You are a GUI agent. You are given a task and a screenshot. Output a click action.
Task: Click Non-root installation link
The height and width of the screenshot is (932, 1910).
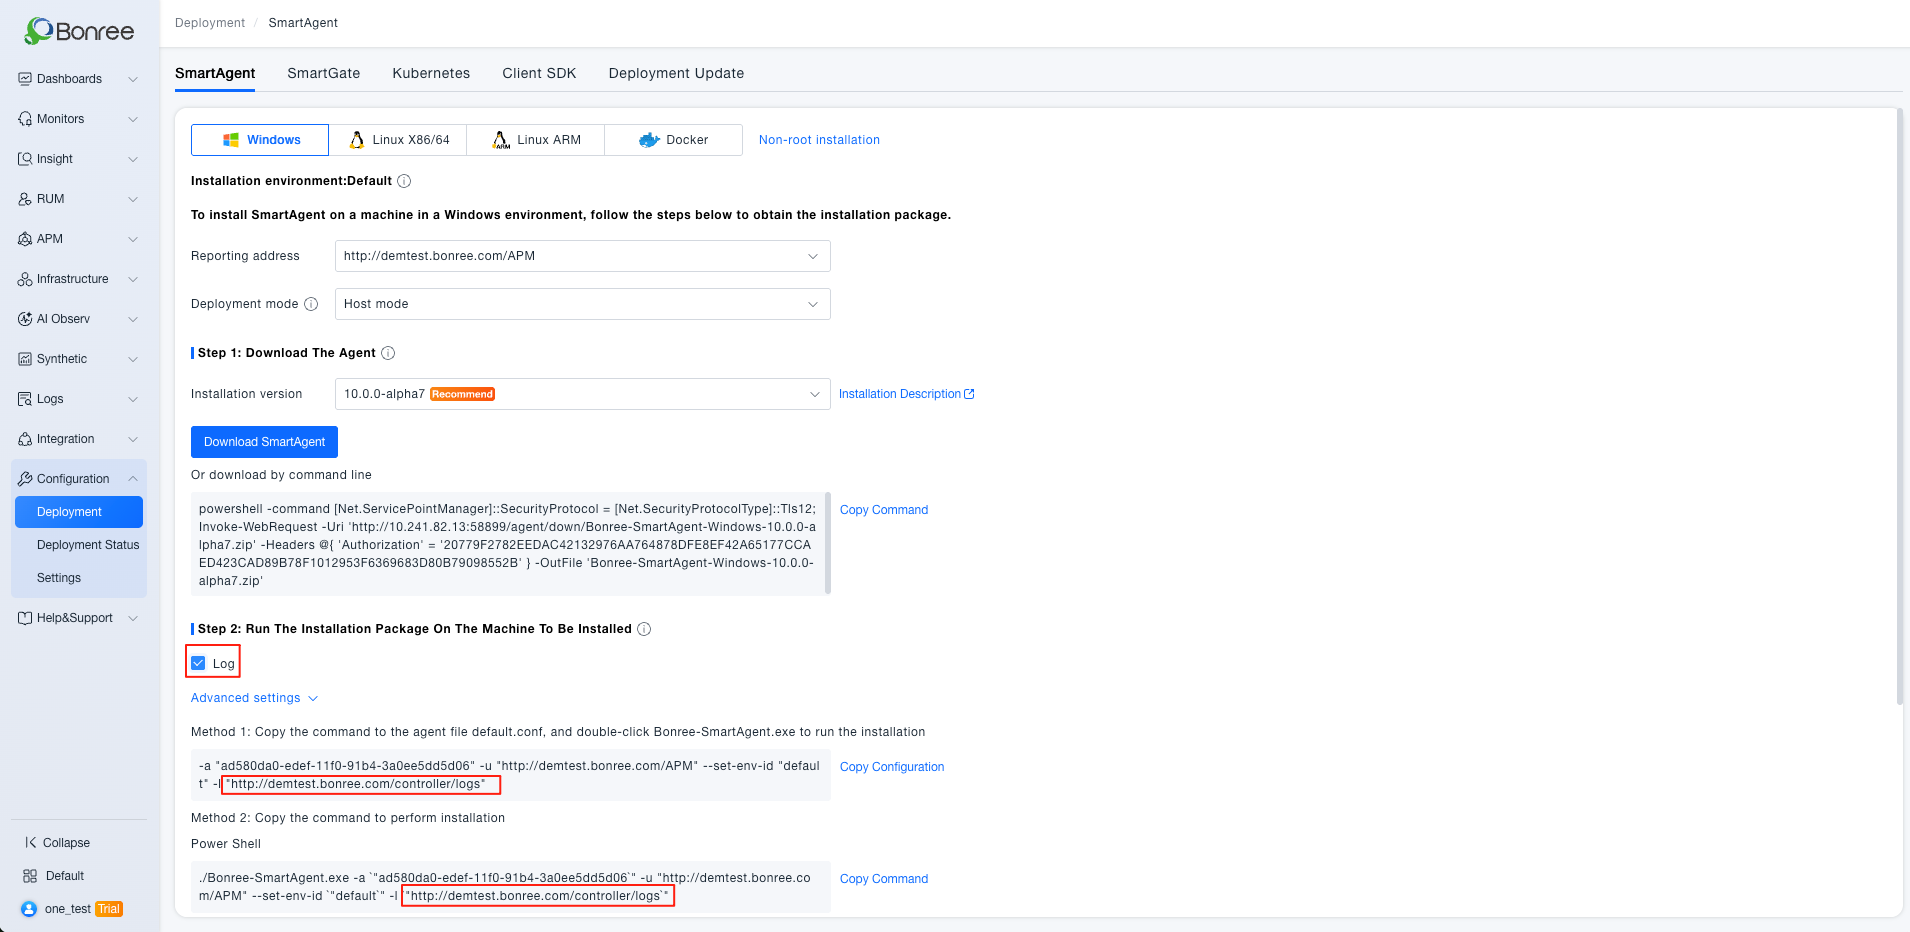[819, 140]
